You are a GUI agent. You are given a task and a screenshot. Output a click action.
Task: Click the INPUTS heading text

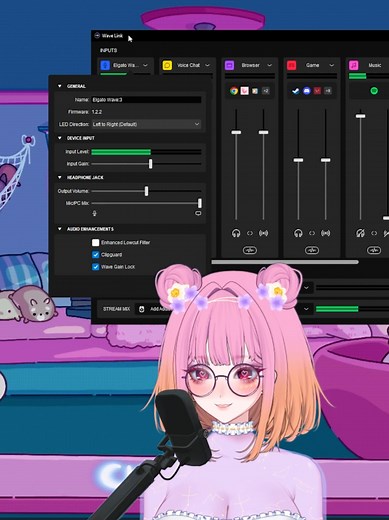pyautogui.click(x=108, y=50)
